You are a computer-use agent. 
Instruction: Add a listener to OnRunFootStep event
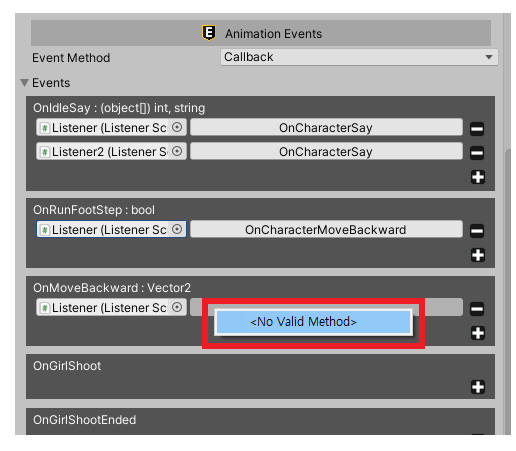(478, 255)
